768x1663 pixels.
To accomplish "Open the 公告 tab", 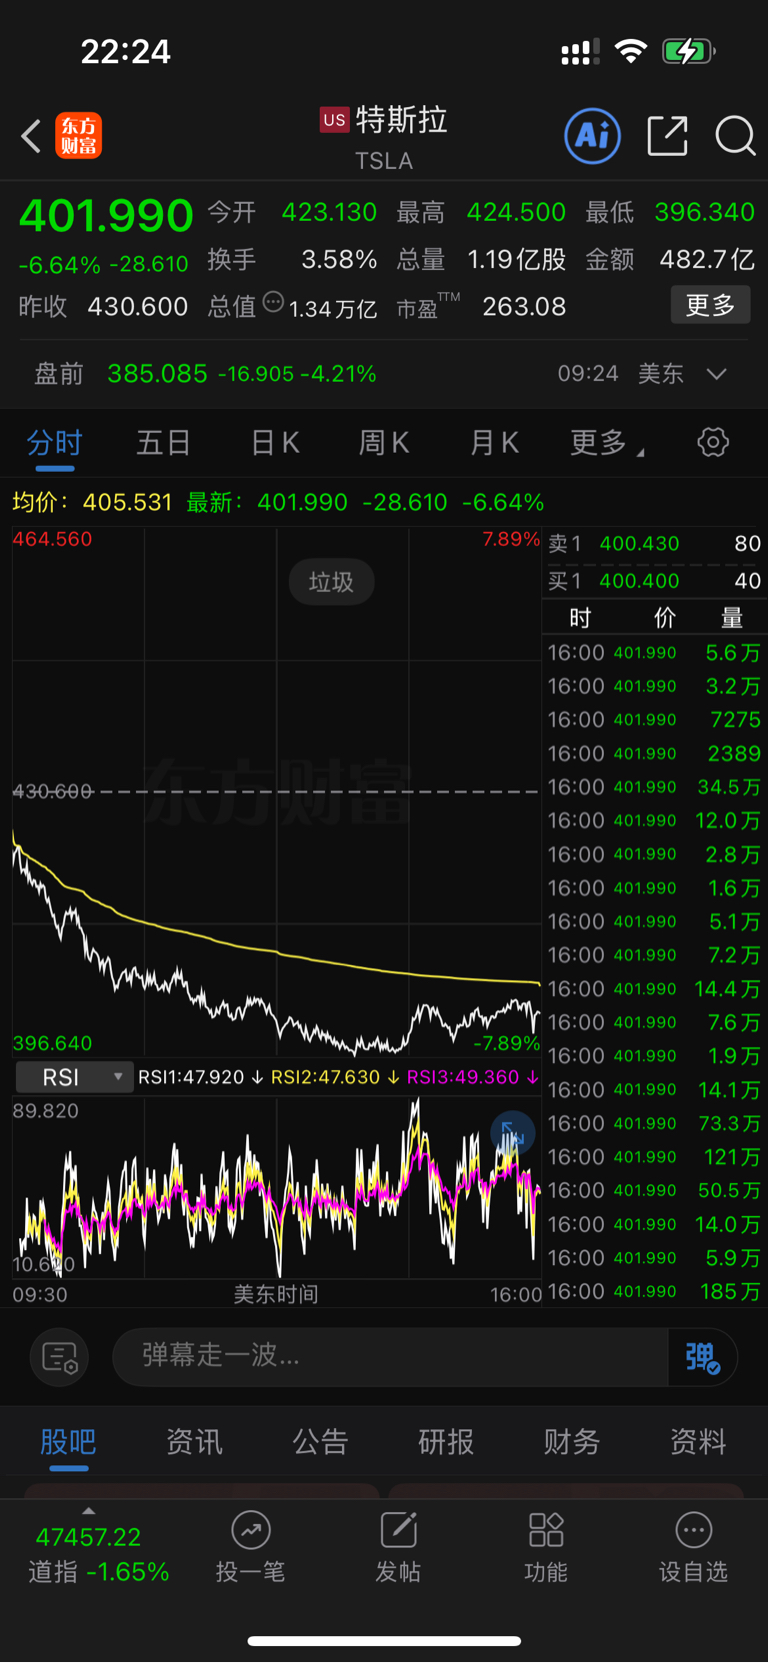I will tap(320, 1442).
